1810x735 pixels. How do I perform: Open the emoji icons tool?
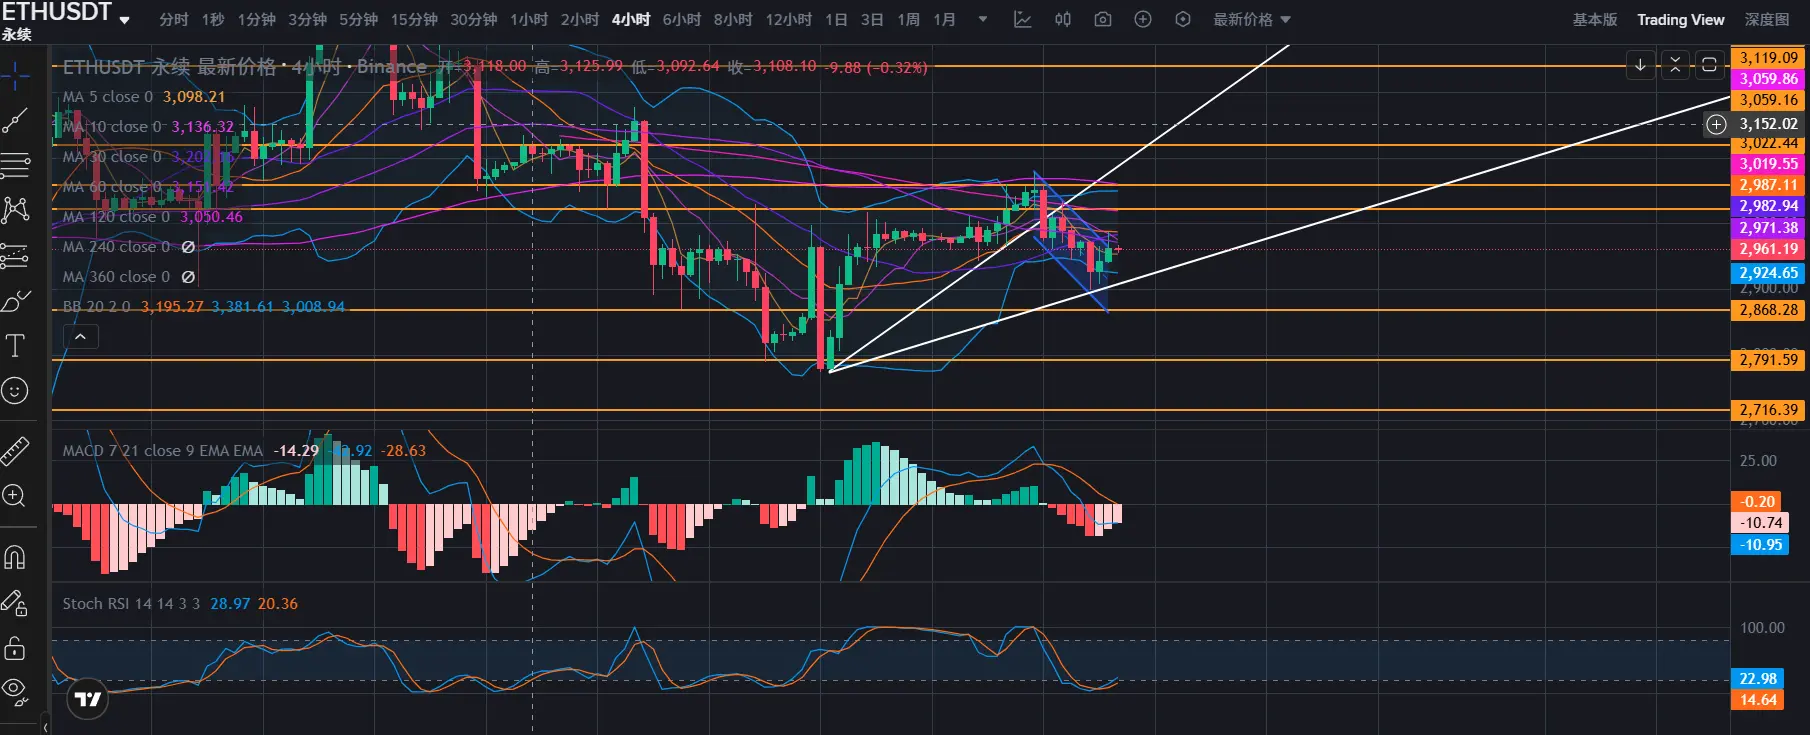tap(15, 391)
